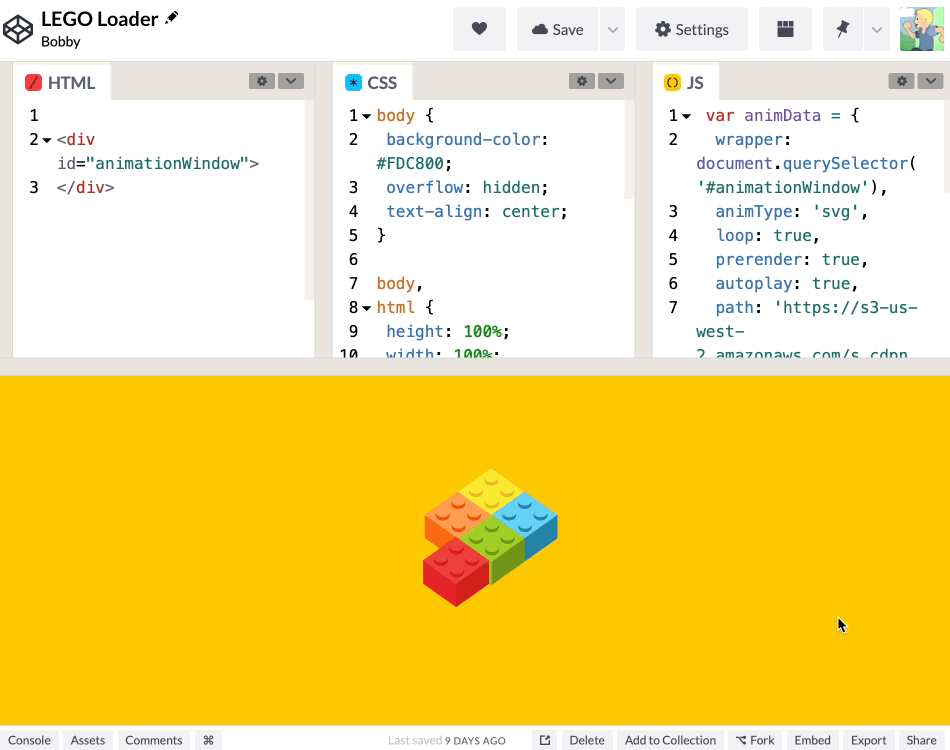Click 'loop: true,' line in JS editor

(768, 235)
